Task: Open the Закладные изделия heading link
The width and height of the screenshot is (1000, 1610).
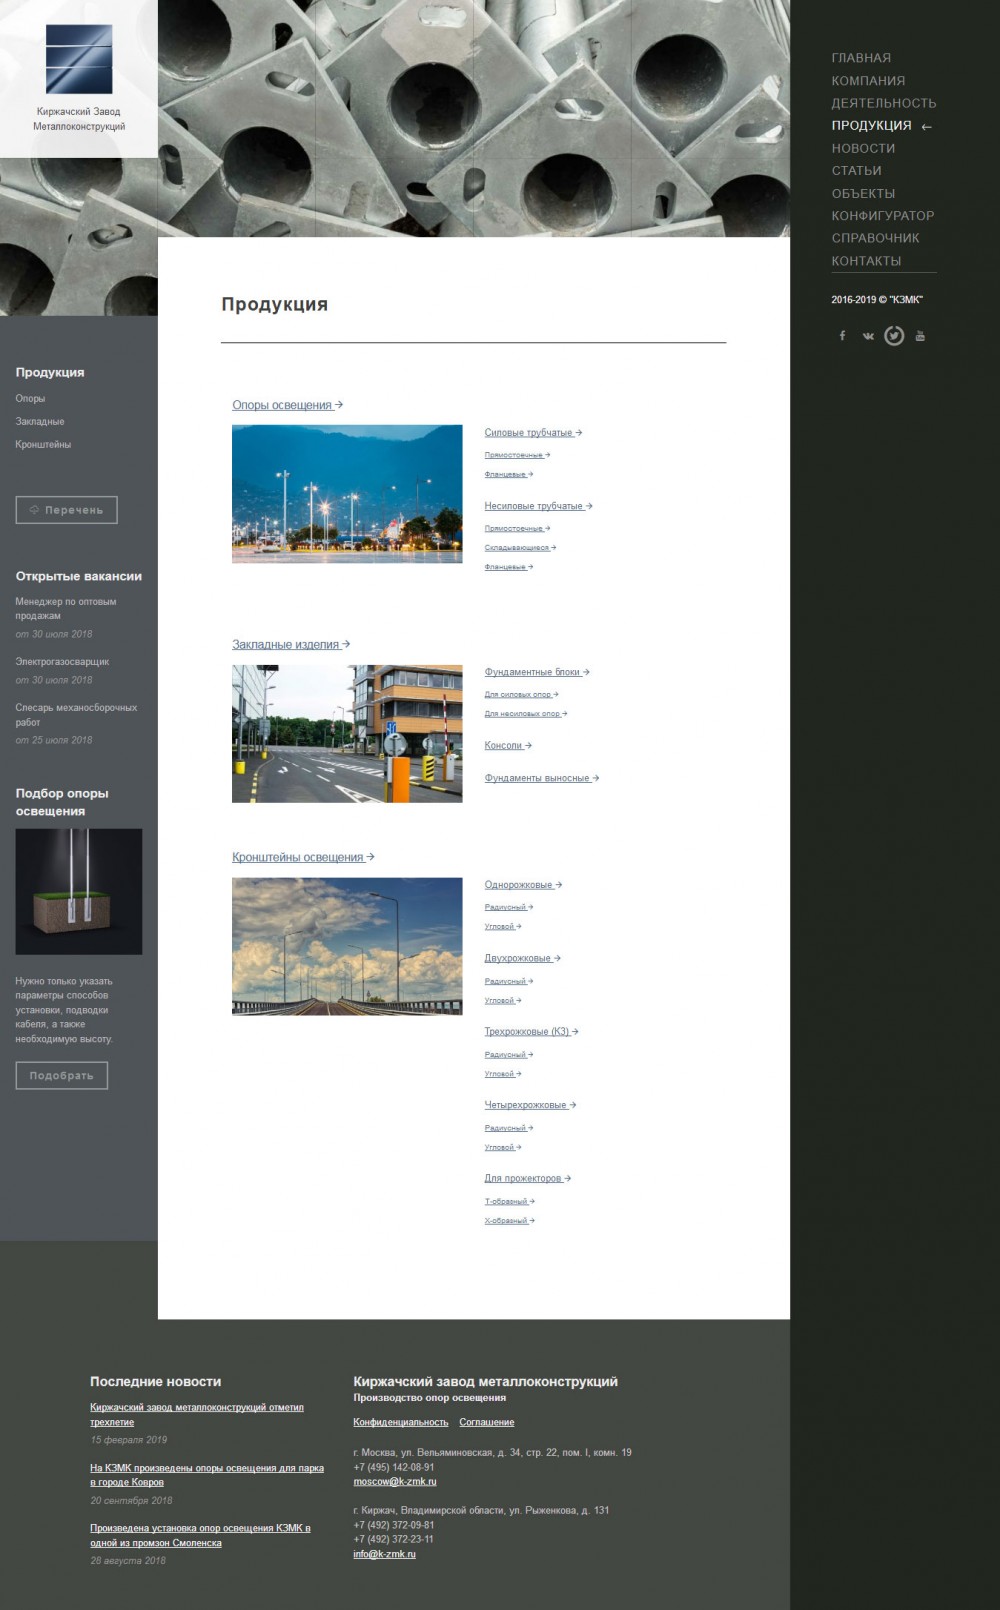Action: point(291,645)
